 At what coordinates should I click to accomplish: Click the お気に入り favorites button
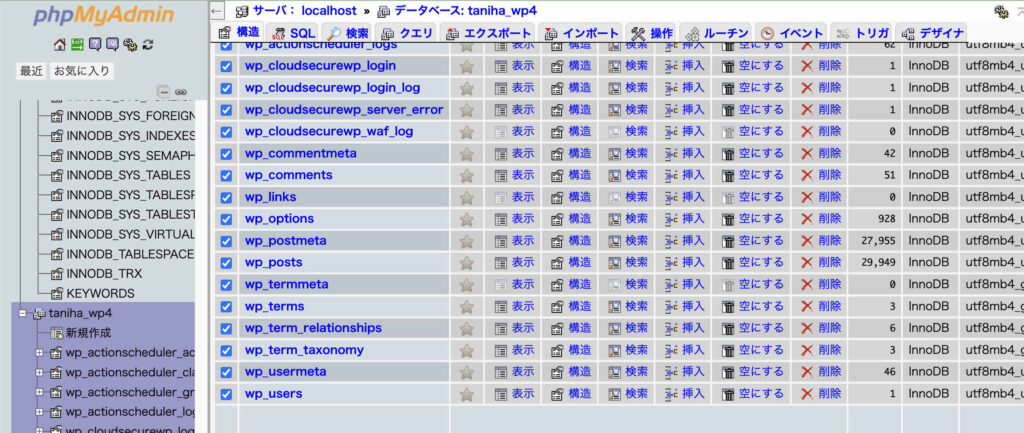tap(82, 71)
